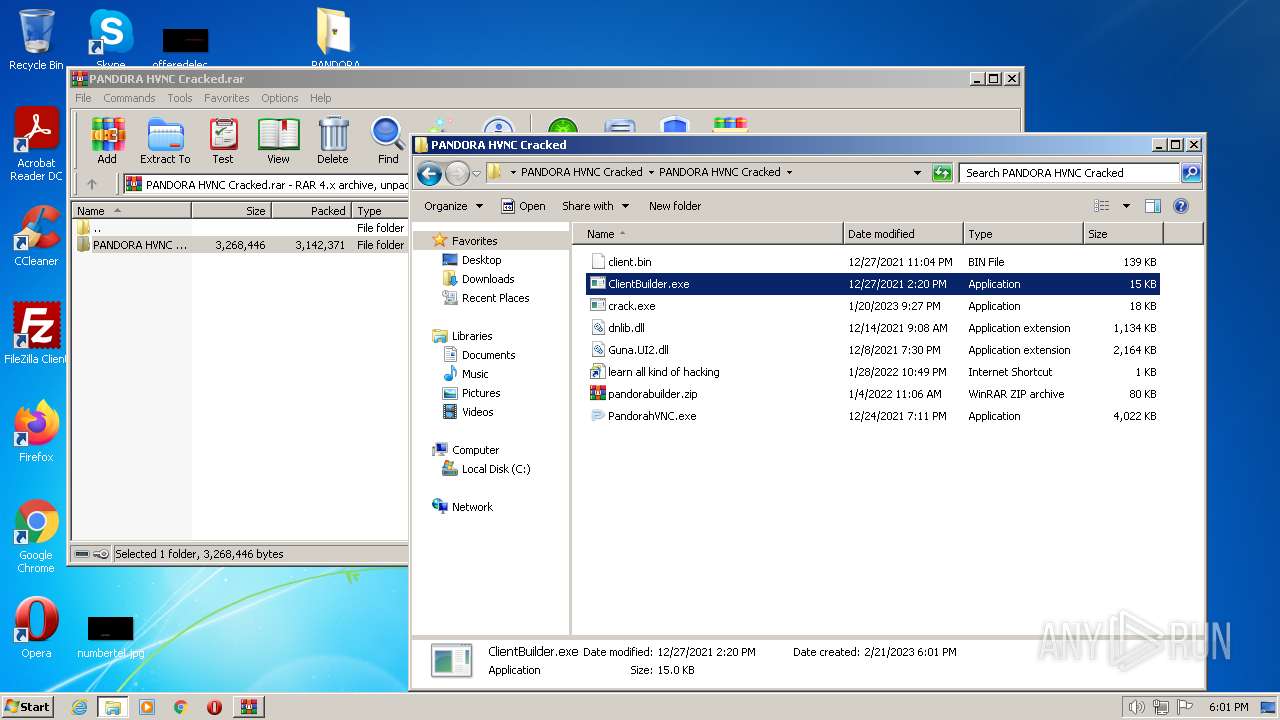Click the WinRAR icon on the taskbar
Viewport: 1280px width, 720px height.
248,707
